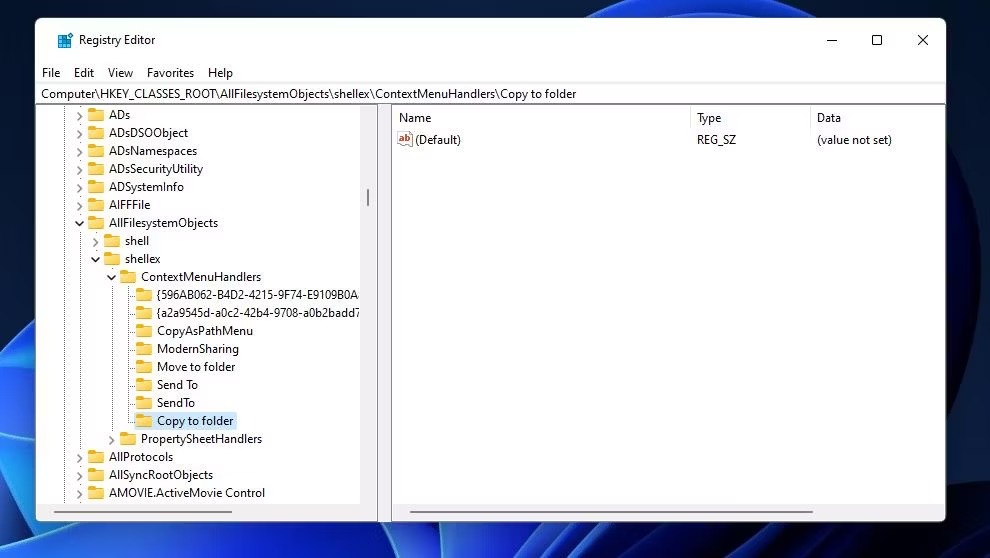The height and width of the screenshot is (558, 990).
Task: Click the "(value not set)" data cell
Action: (x=854, y=140)
